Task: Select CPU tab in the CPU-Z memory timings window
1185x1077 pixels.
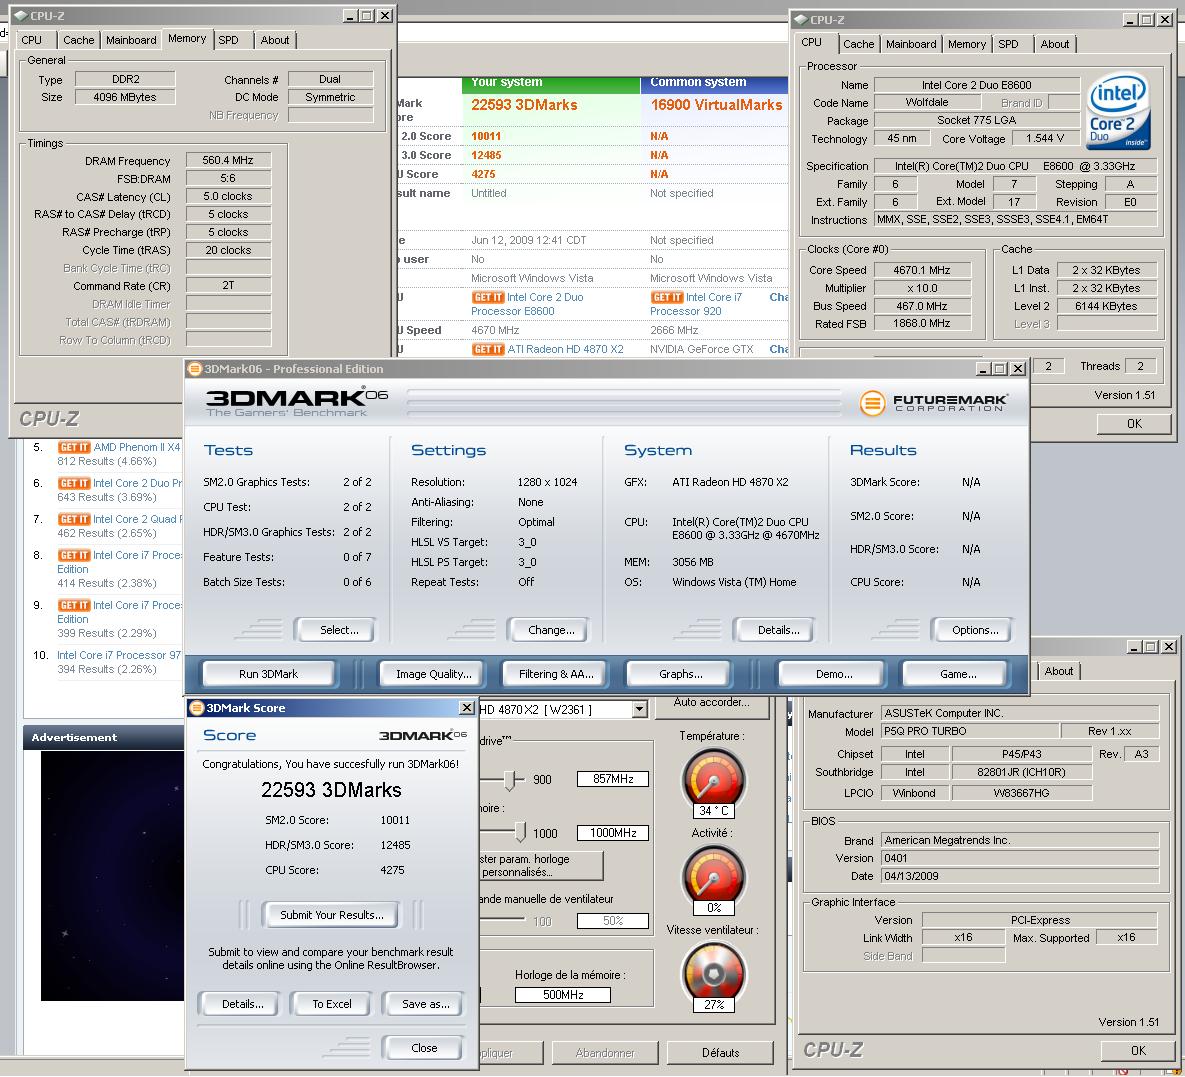Action: (32, 40)
